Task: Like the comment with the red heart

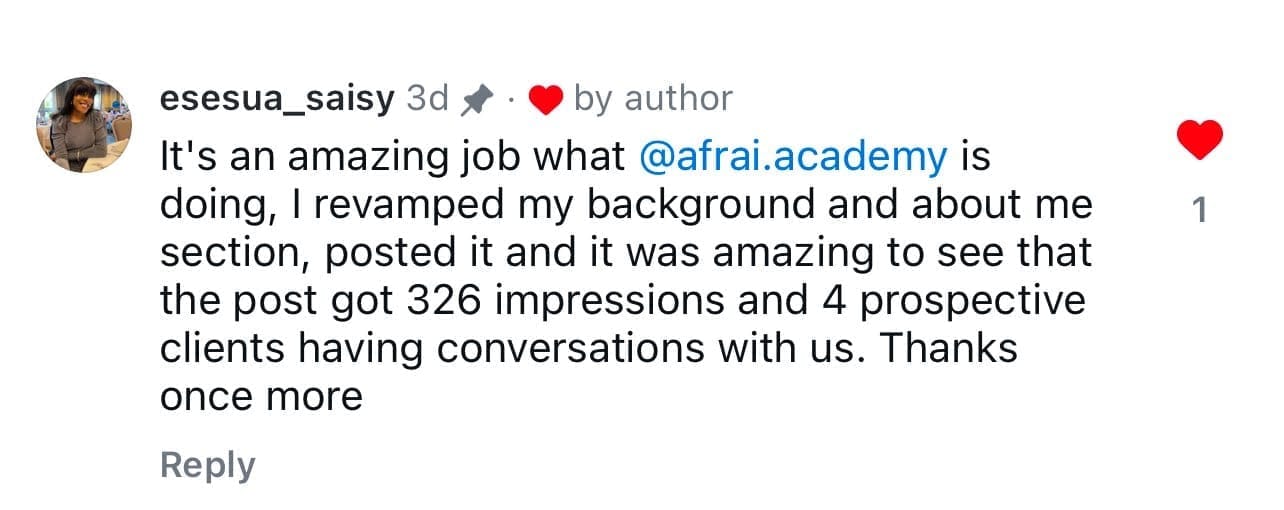Action: click(x=1200, y=139)
